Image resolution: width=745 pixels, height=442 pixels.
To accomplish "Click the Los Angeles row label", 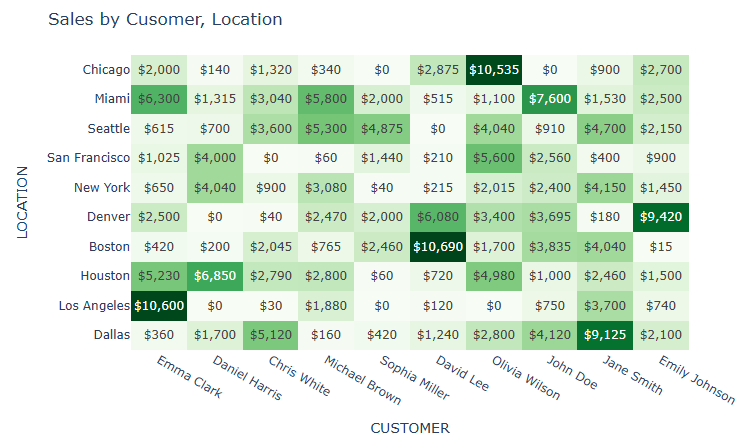I will tap(94, 306).
